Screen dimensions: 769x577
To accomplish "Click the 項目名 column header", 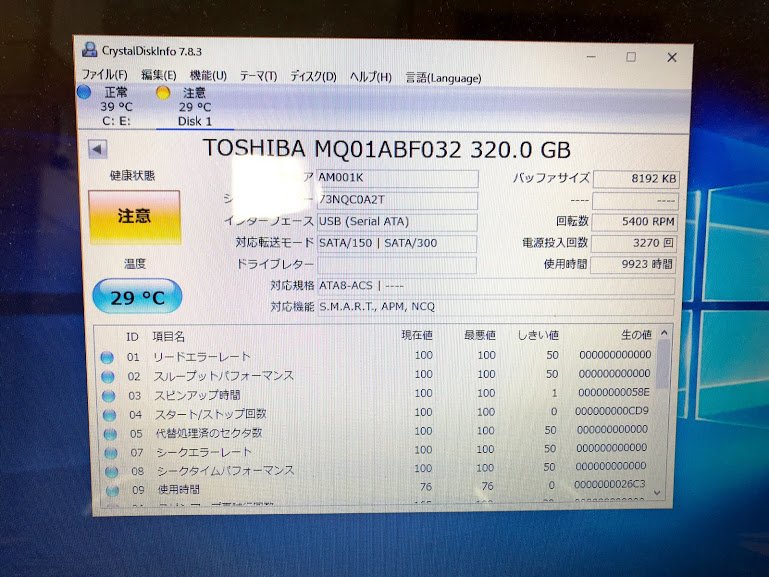I will coord(169,337).
